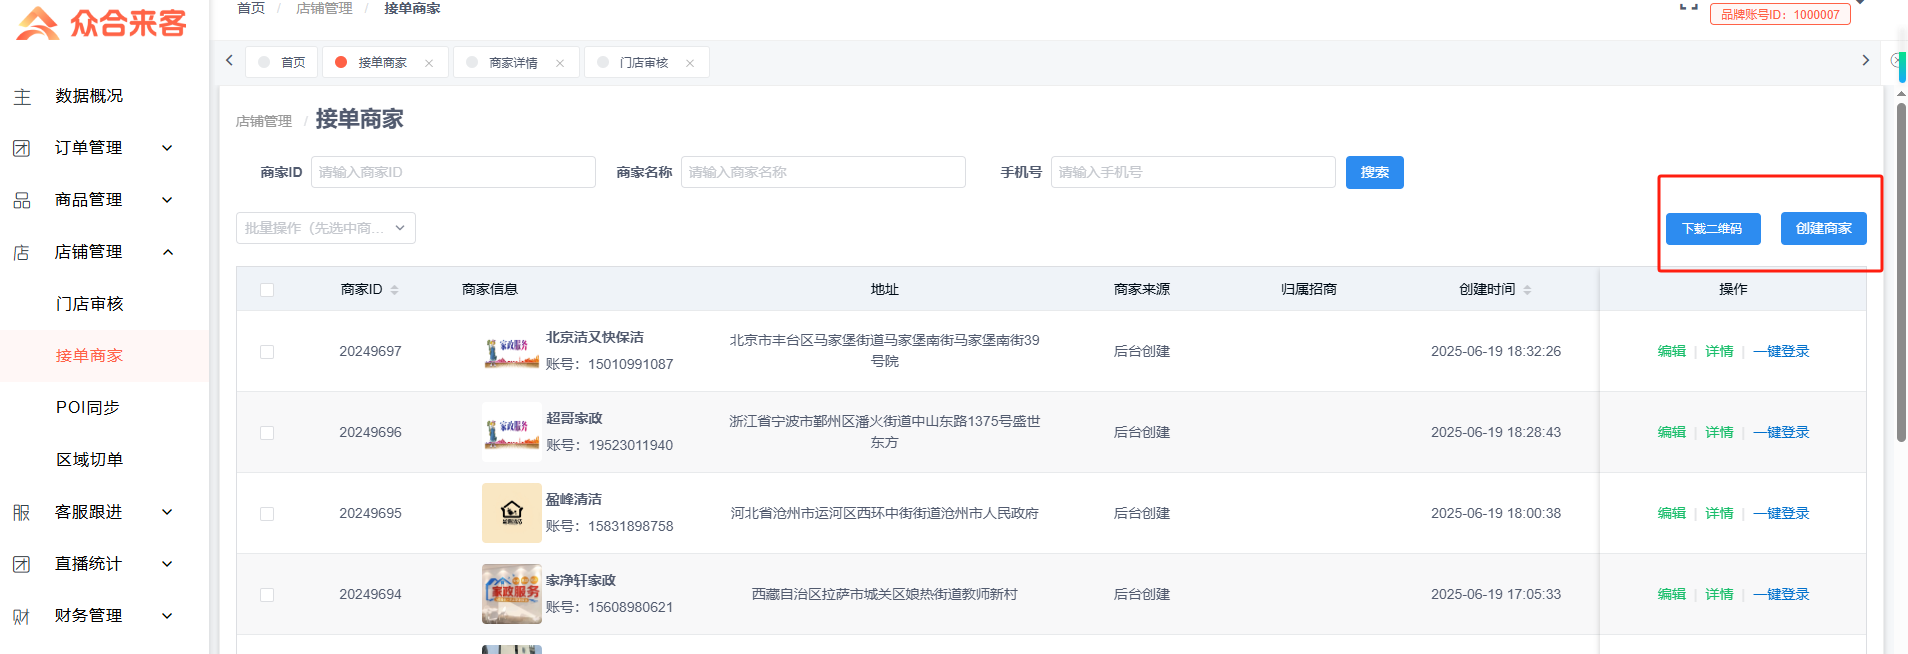
Task: Click 详情 for 超哥家政
Action: pyautogui.click(x=1720, y=433)
